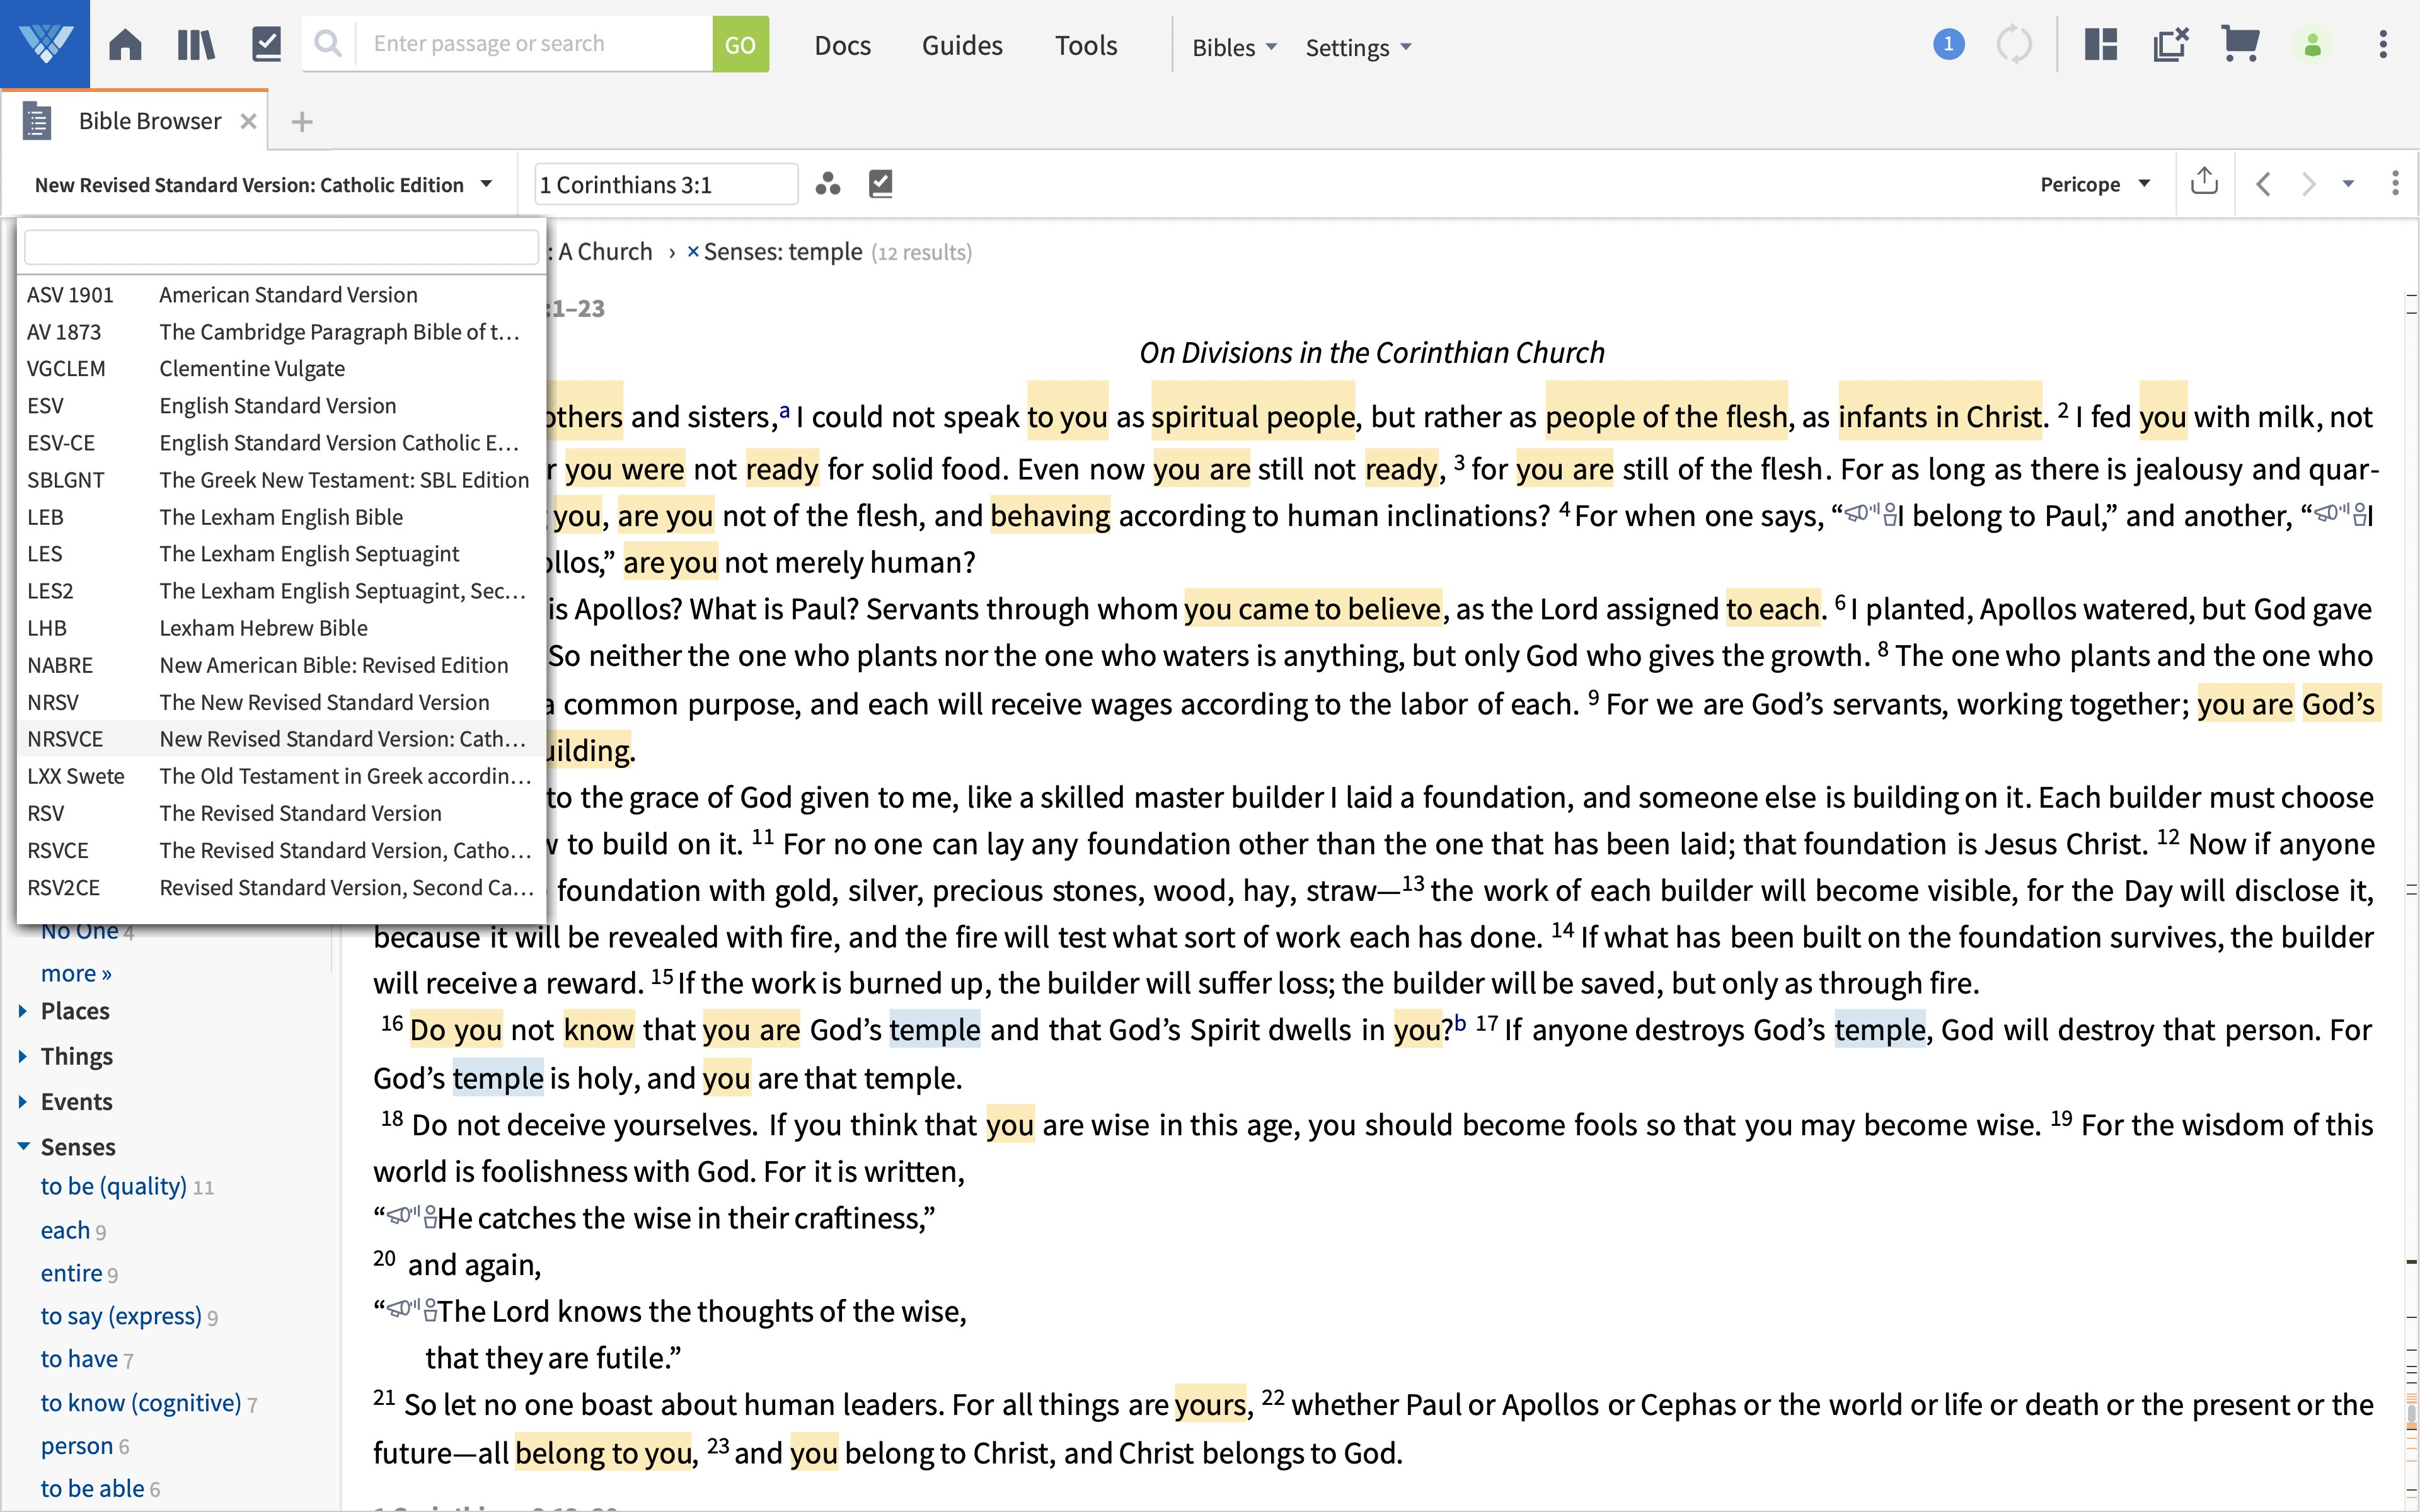Select RSV2CE Second Catholic Edition
The height and width of the screenshot is (1512, 2420).
coord(281,888)
